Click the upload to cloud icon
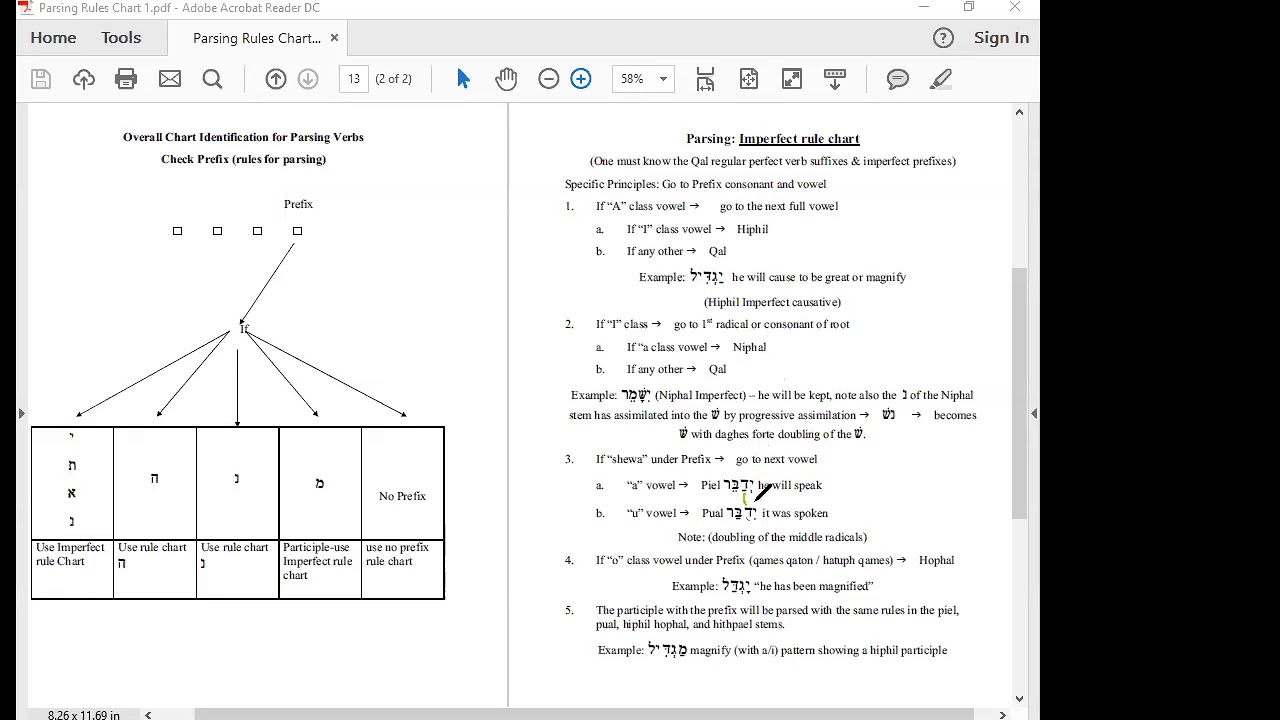Image resolution: width=1280 pixels, height=720 pixels. coord(84,79)
